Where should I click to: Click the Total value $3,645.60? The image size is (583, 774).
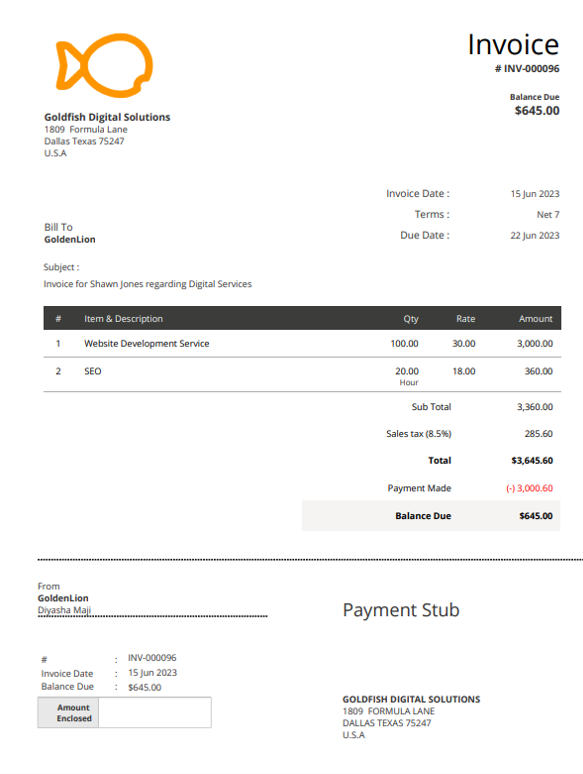coord(532,461)
